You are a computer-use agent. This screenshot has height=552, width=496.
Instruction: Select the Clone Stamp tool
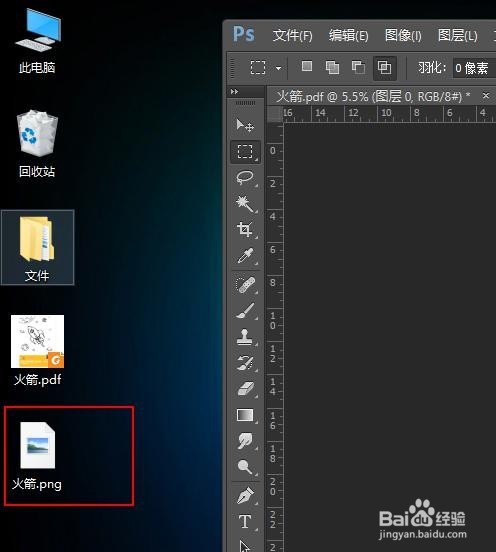point(245,337)
